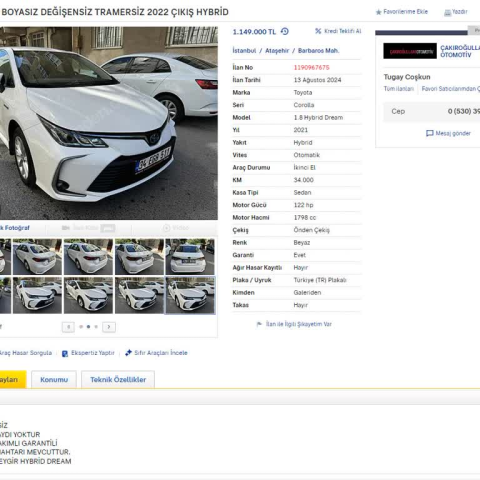Screen dimensions: 480x480
Task: Click Barbaros Mah. in location breadcrumb
Action: click(x=318, y=51)
